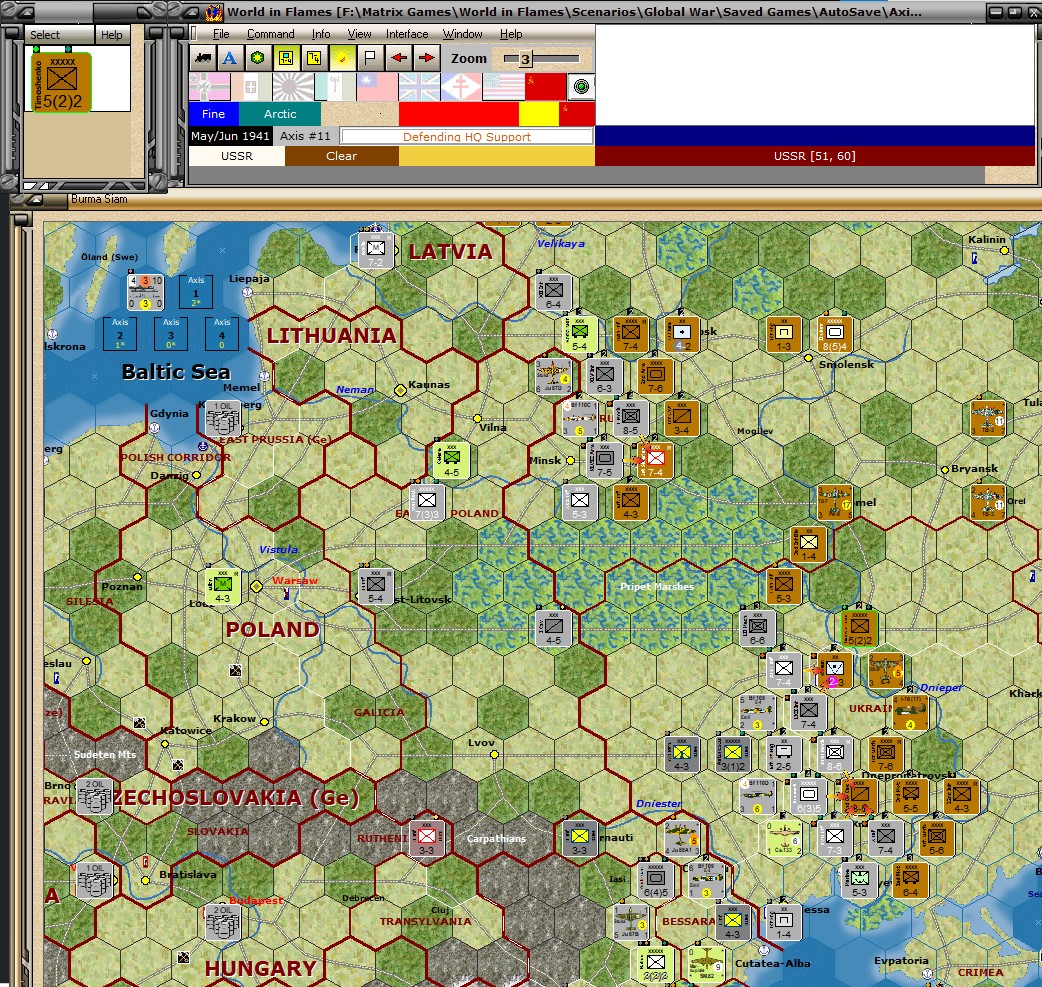This screenshot has height=987, width=1042.
Task: Toggle the highlighted sun weather icon
Action: tap(342, 58)
